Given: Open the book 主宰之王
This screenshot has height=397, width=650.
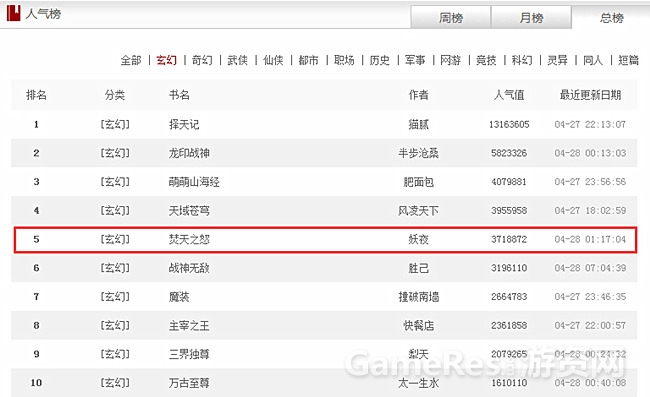Looking at the screenshot, I should click(x=189, y=325).
